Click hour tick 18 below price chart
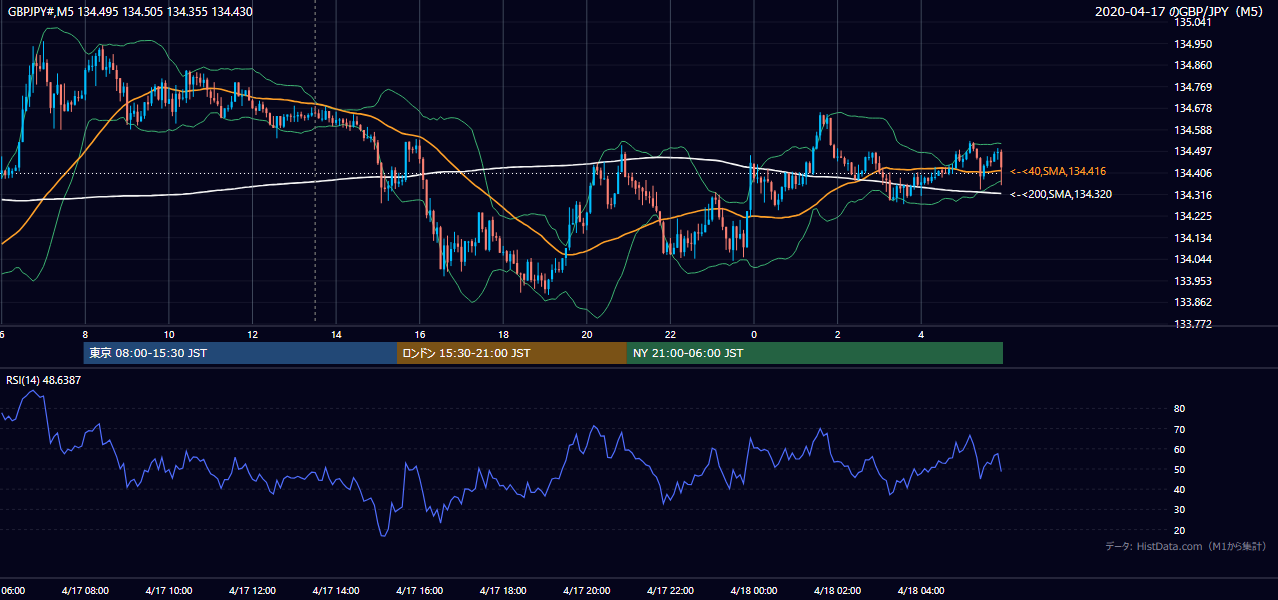1278x600 pixels. tap(503, 335)
